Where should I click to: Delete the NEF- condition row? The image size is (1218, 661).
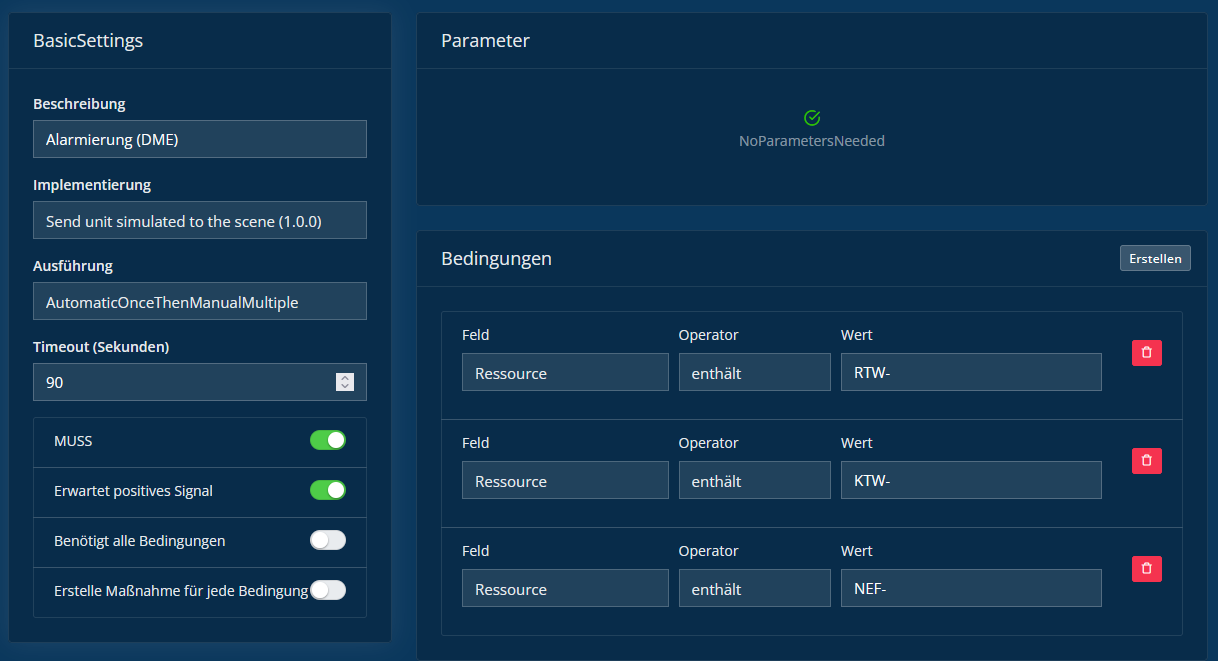tap(1146, 569)
